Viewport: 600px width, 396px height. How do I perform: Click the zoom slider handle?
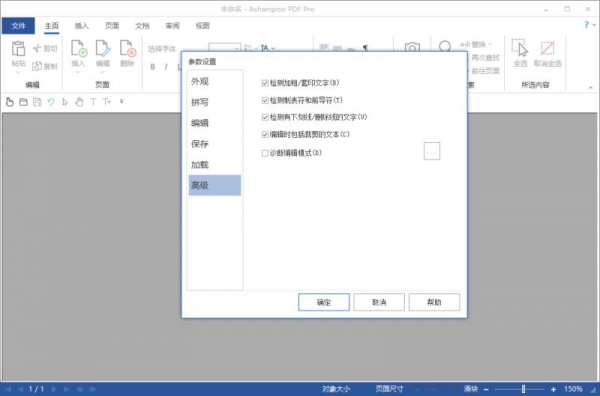click(x=523, y=389)
